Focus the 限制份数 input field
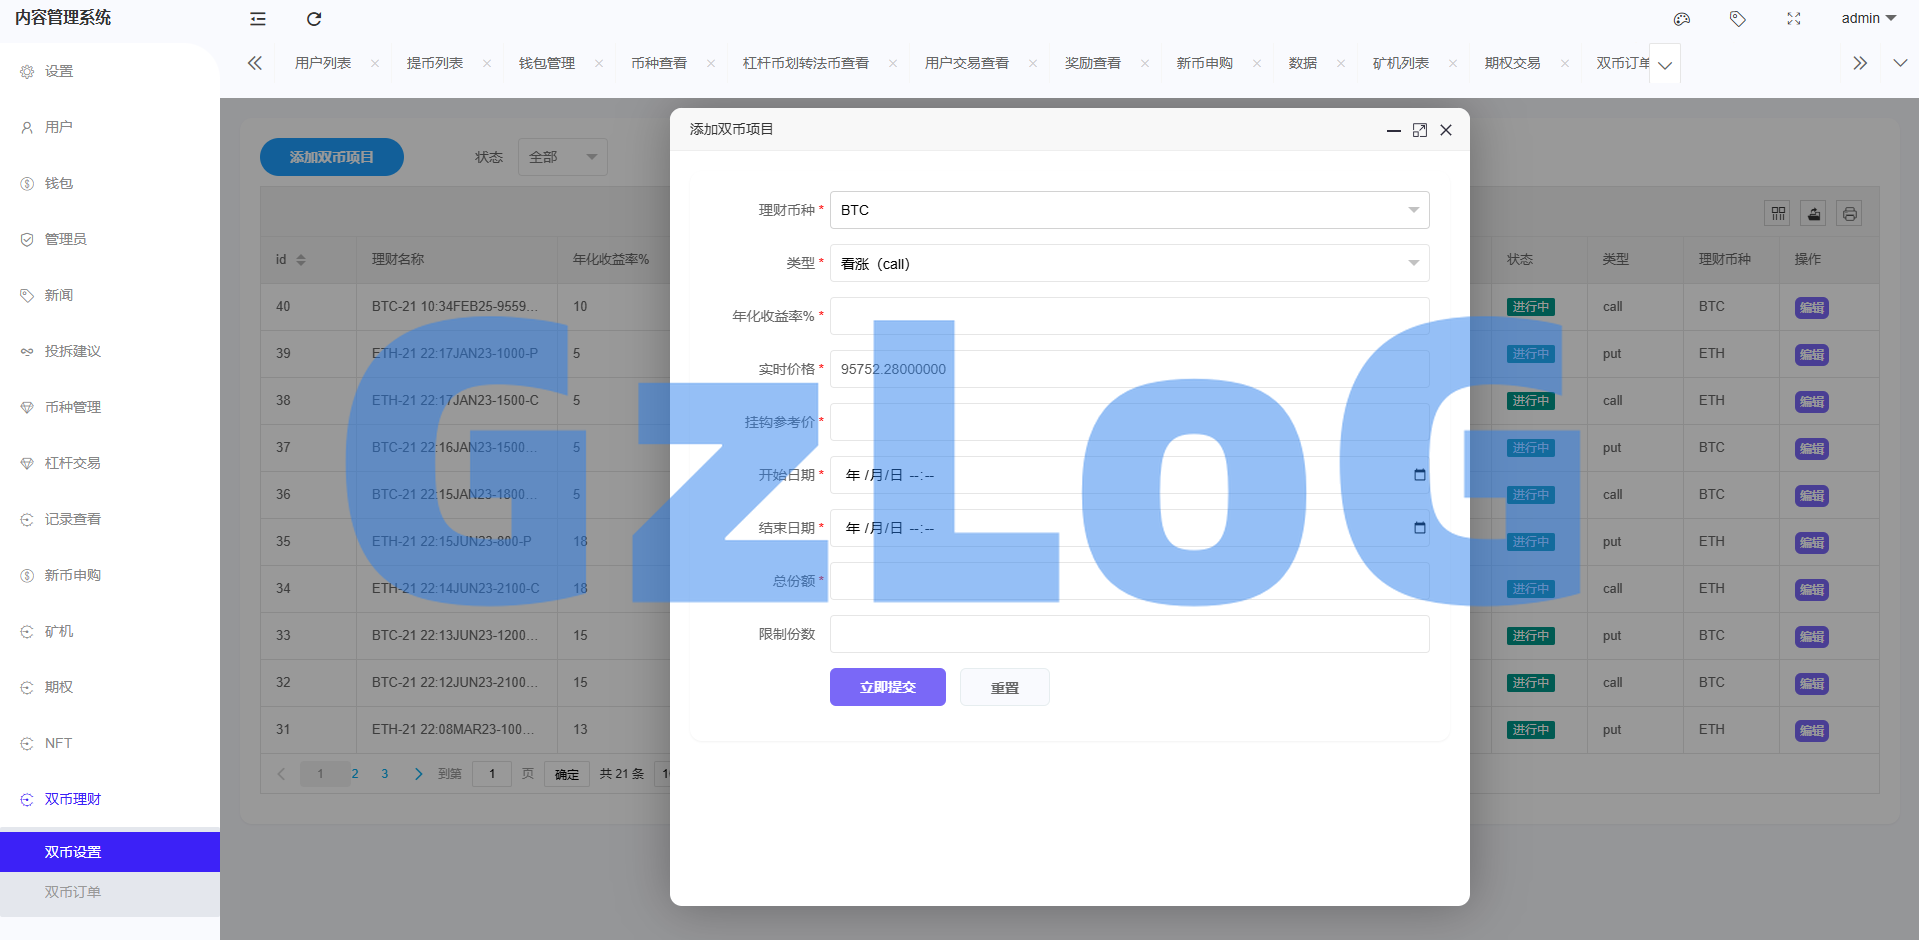The image size is (1919, 940). click(1128, 634)
